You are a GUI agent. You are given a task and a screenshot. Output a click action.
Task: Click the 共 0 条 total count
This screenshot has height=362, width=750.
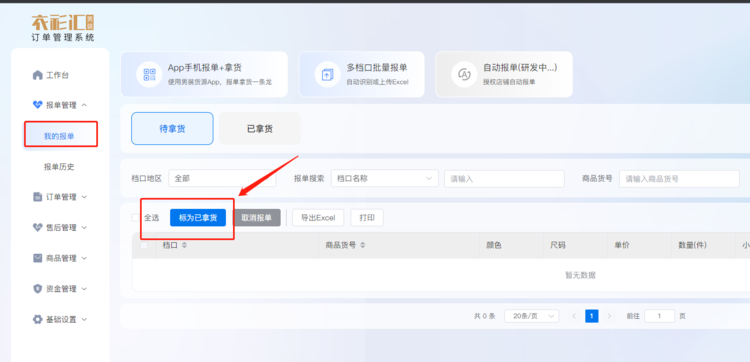click(x=485, y=316)
